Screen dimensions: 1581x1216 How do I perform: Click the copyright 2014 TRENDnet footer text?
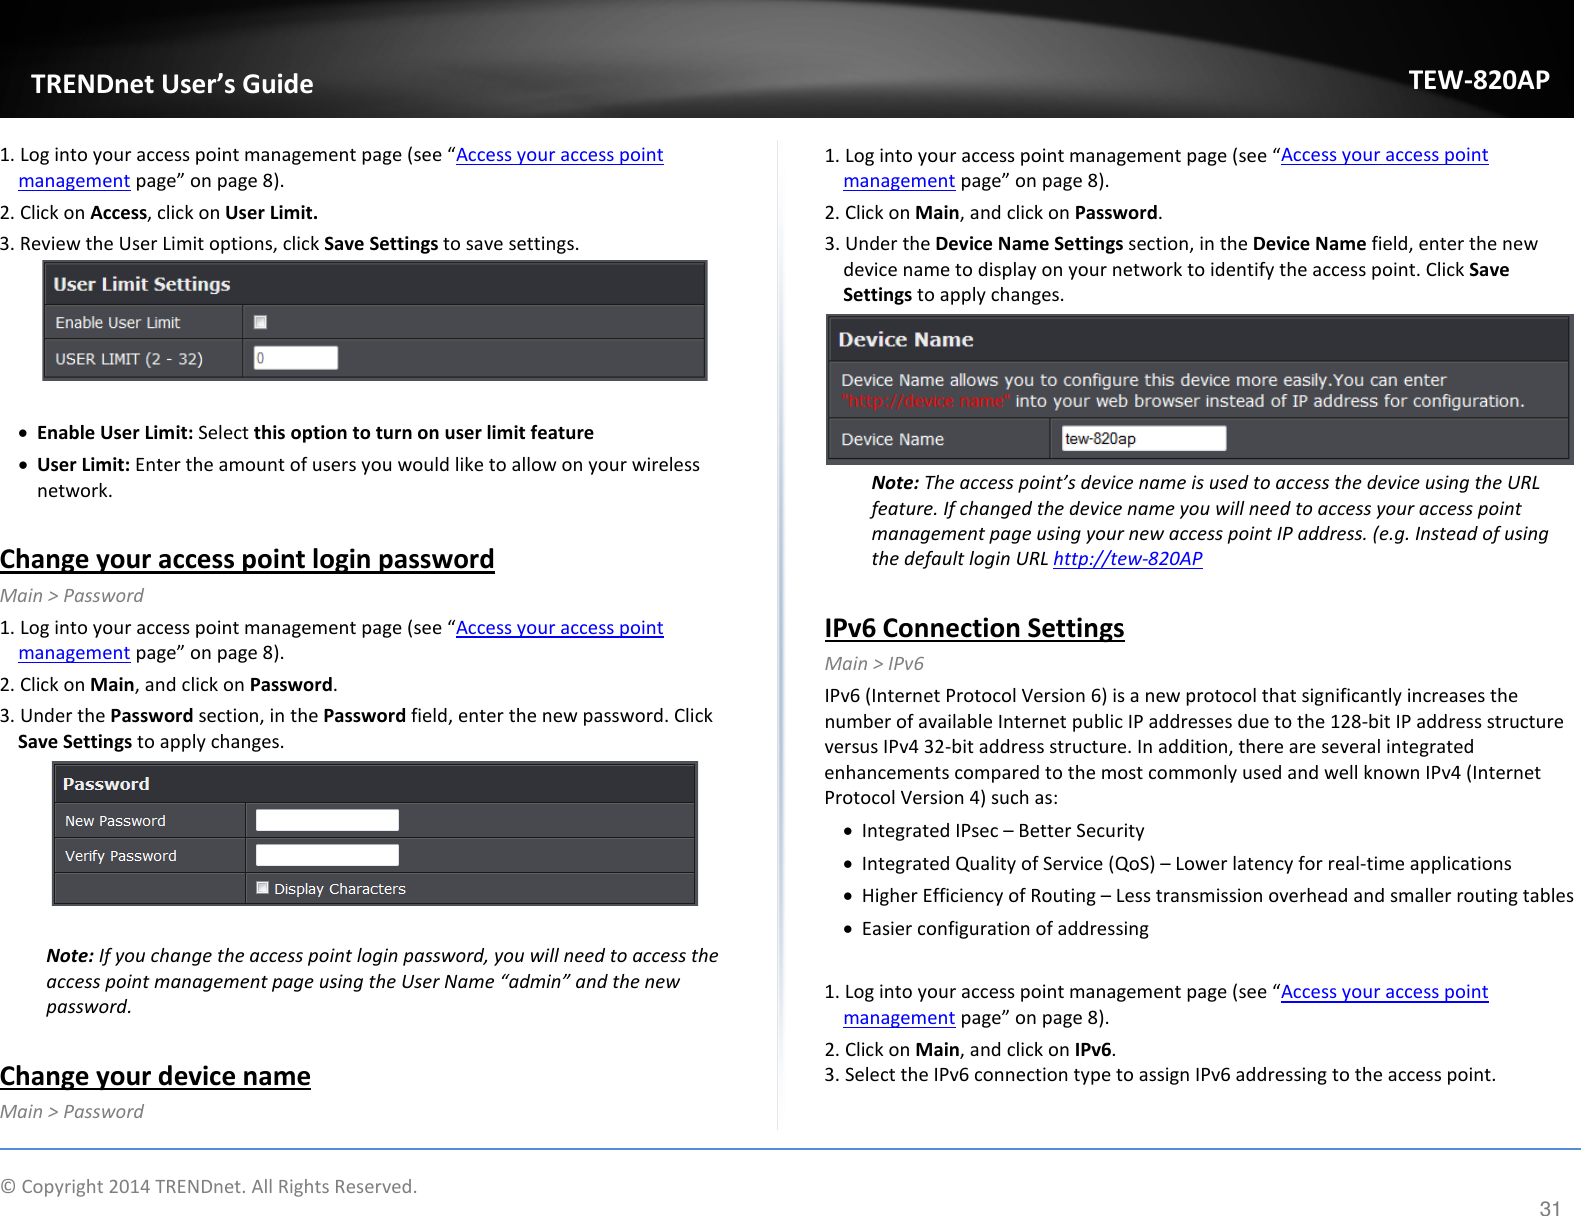pyautogui.click(x=209, y=1187)
